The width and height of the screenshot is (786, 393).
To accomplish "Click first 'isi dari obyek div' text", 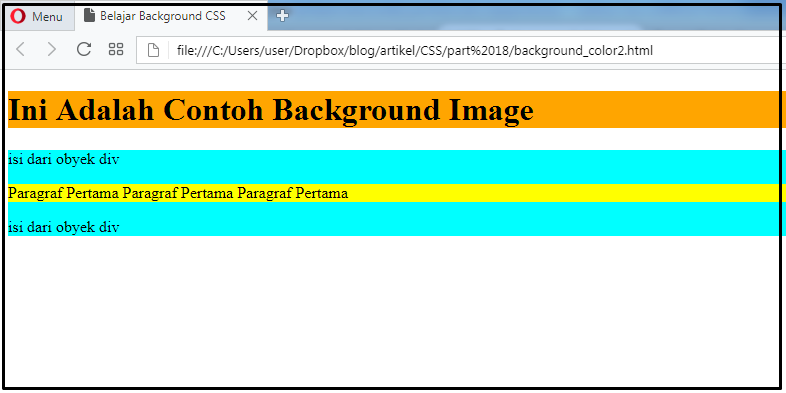I will point(64,160).
